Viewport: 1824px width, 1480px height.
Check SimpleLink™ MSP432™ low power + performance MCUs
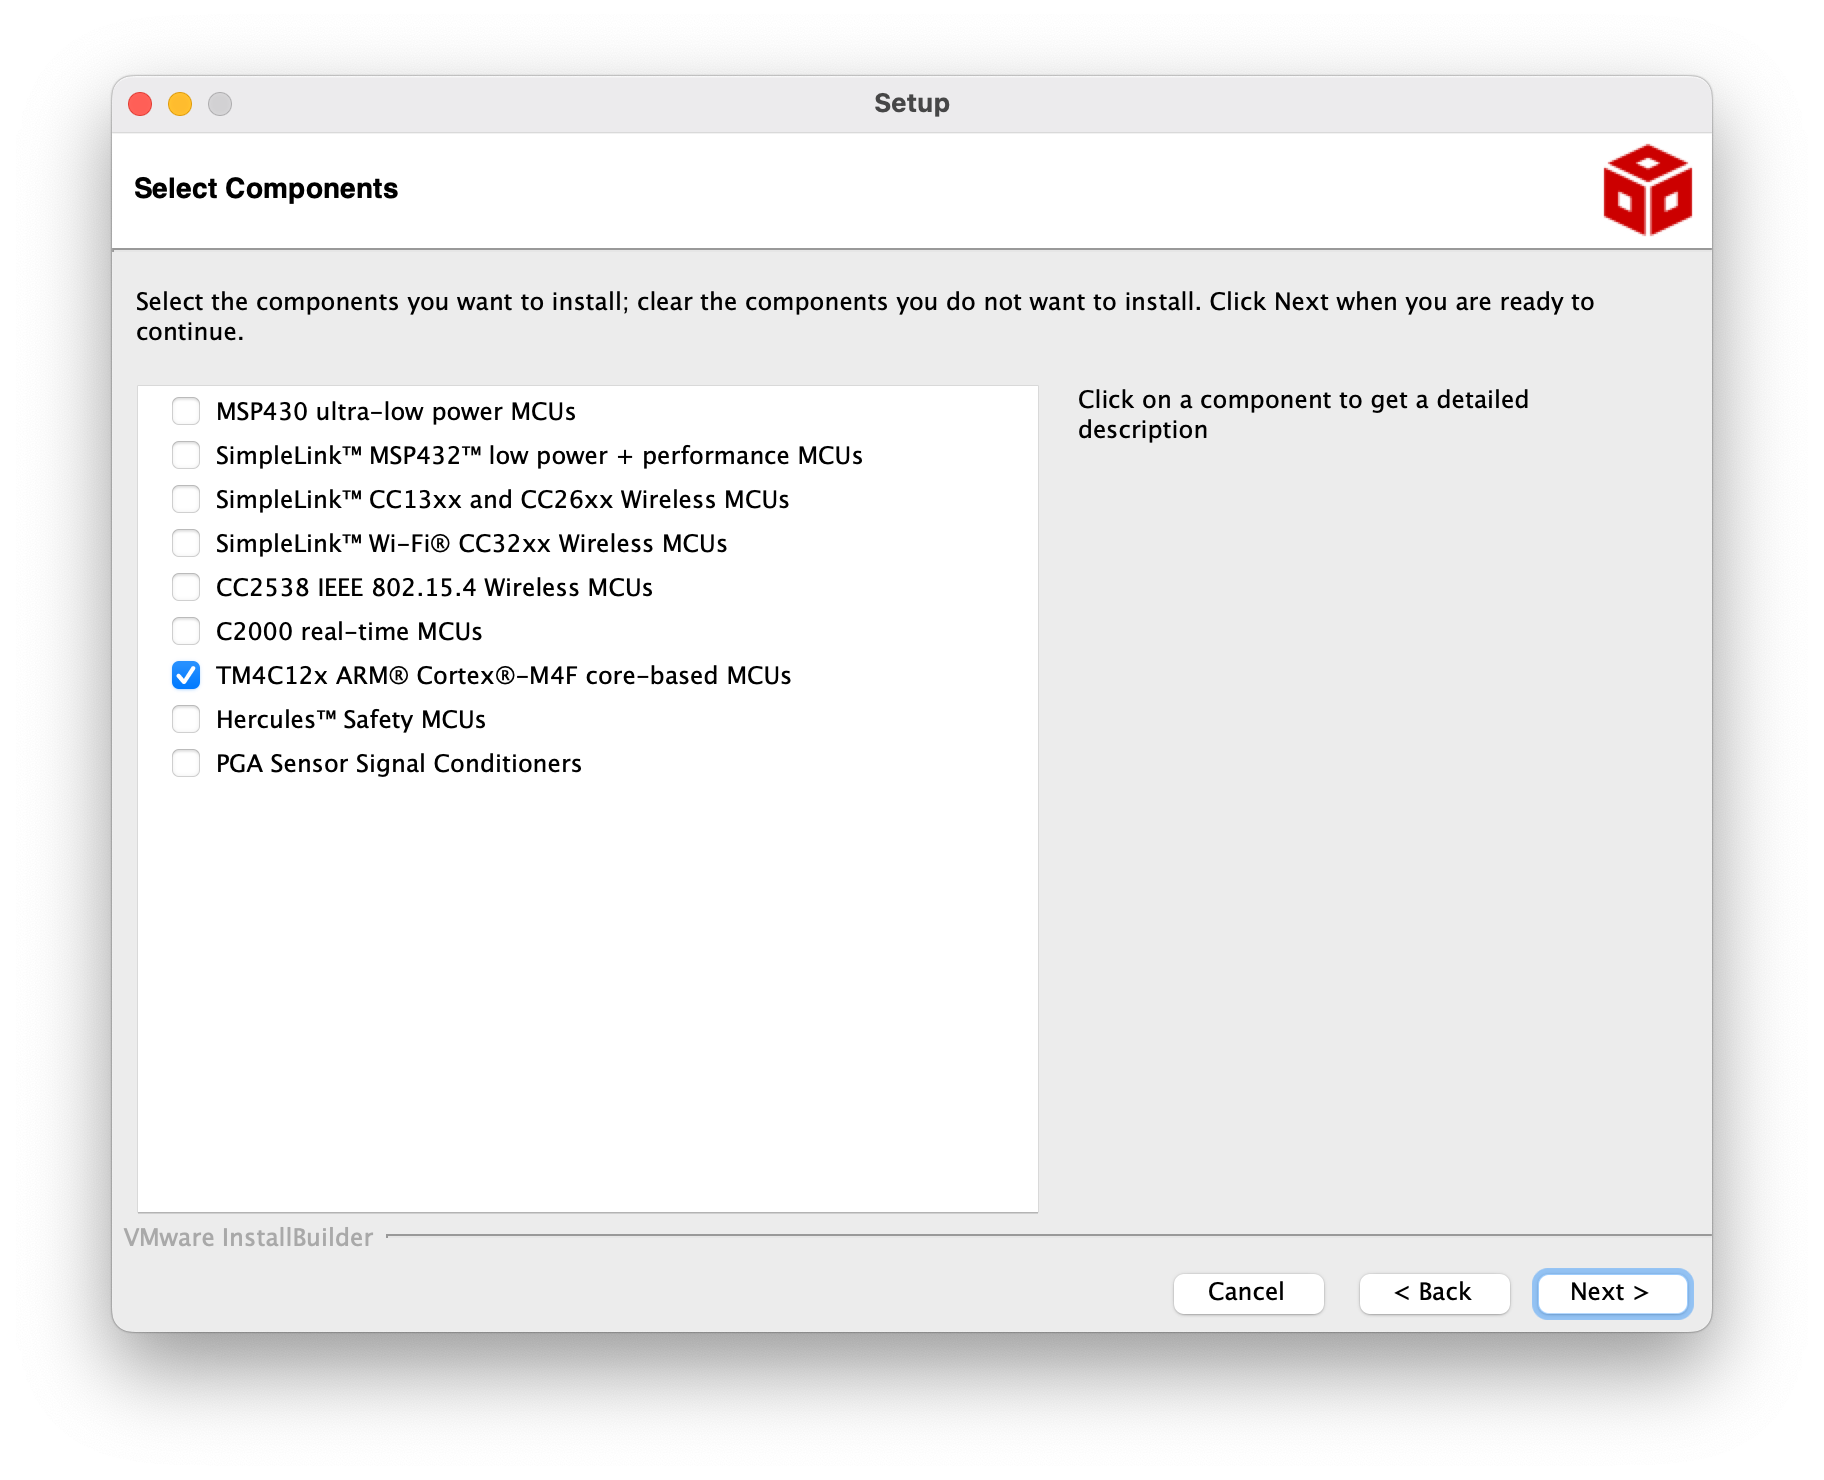186,455
